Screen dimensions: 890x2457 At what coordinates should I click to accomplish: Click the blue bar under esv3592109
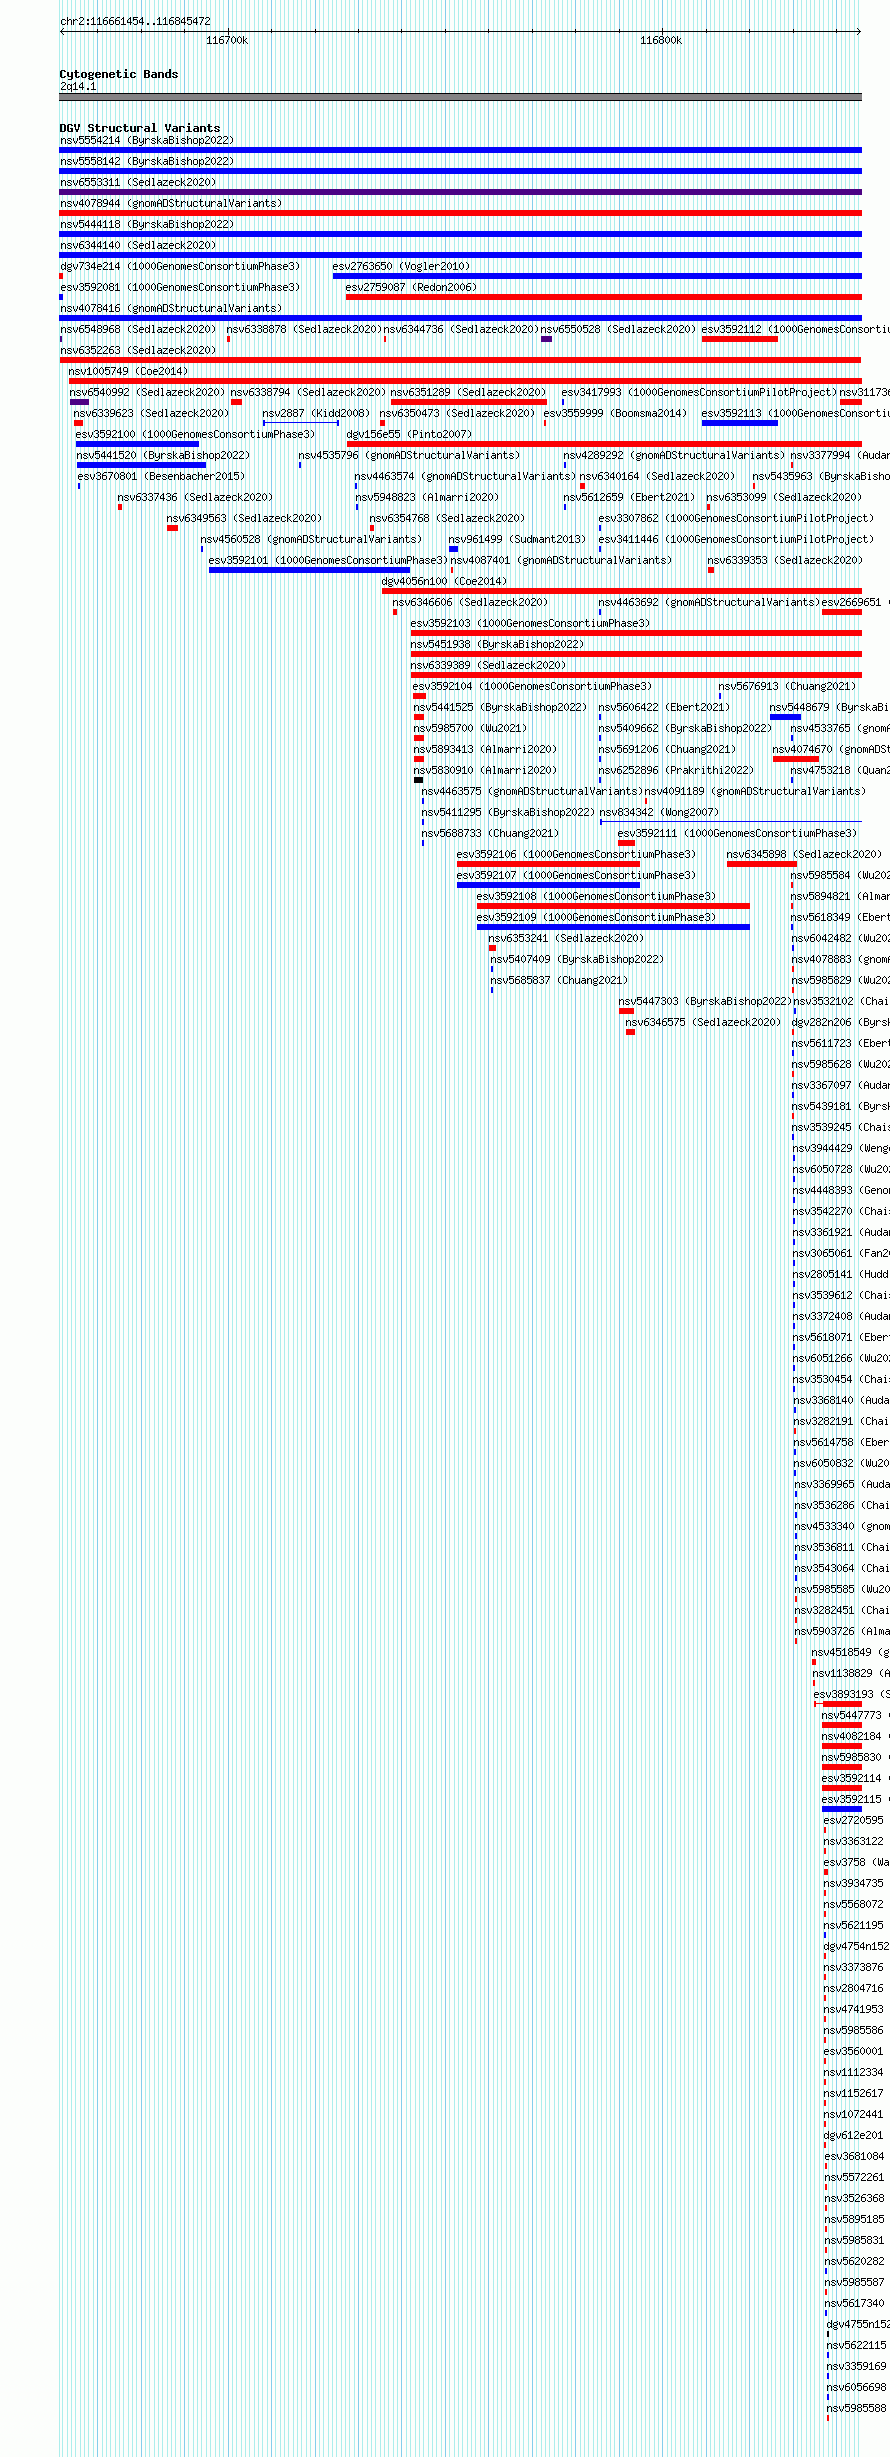pos(613,927)
